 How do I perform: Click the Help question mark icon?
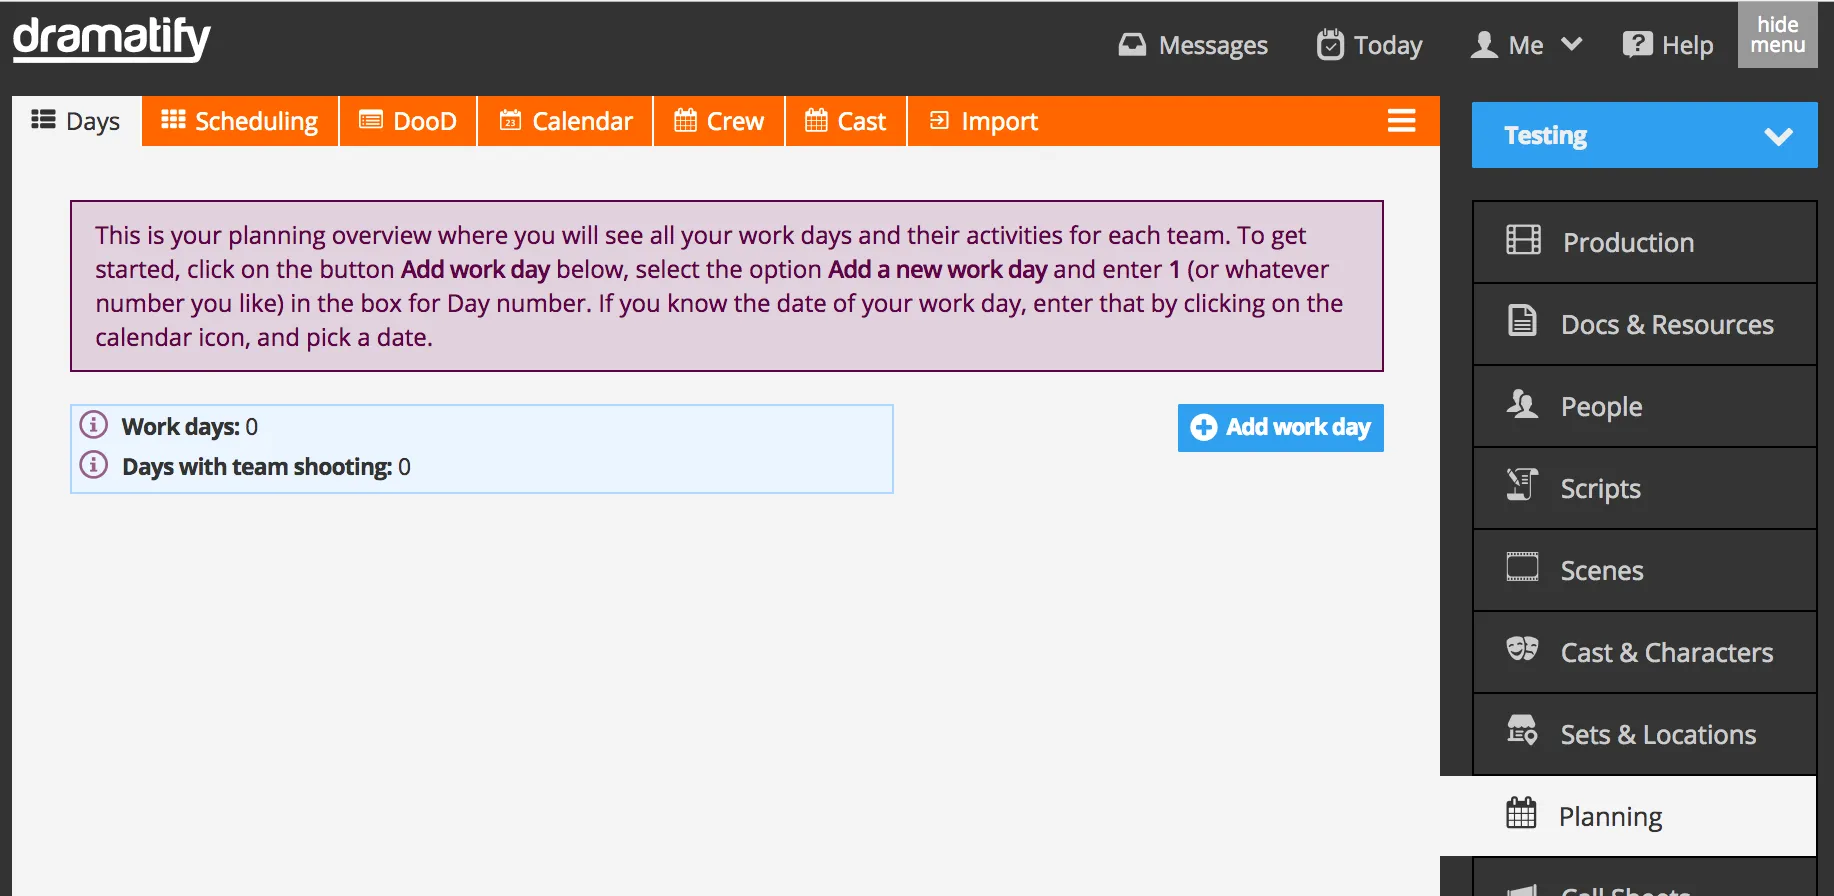[1637, 45]
